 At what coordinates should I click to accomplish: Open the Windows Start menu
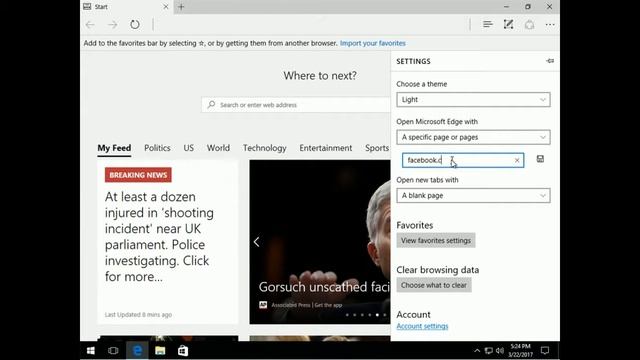91,351
